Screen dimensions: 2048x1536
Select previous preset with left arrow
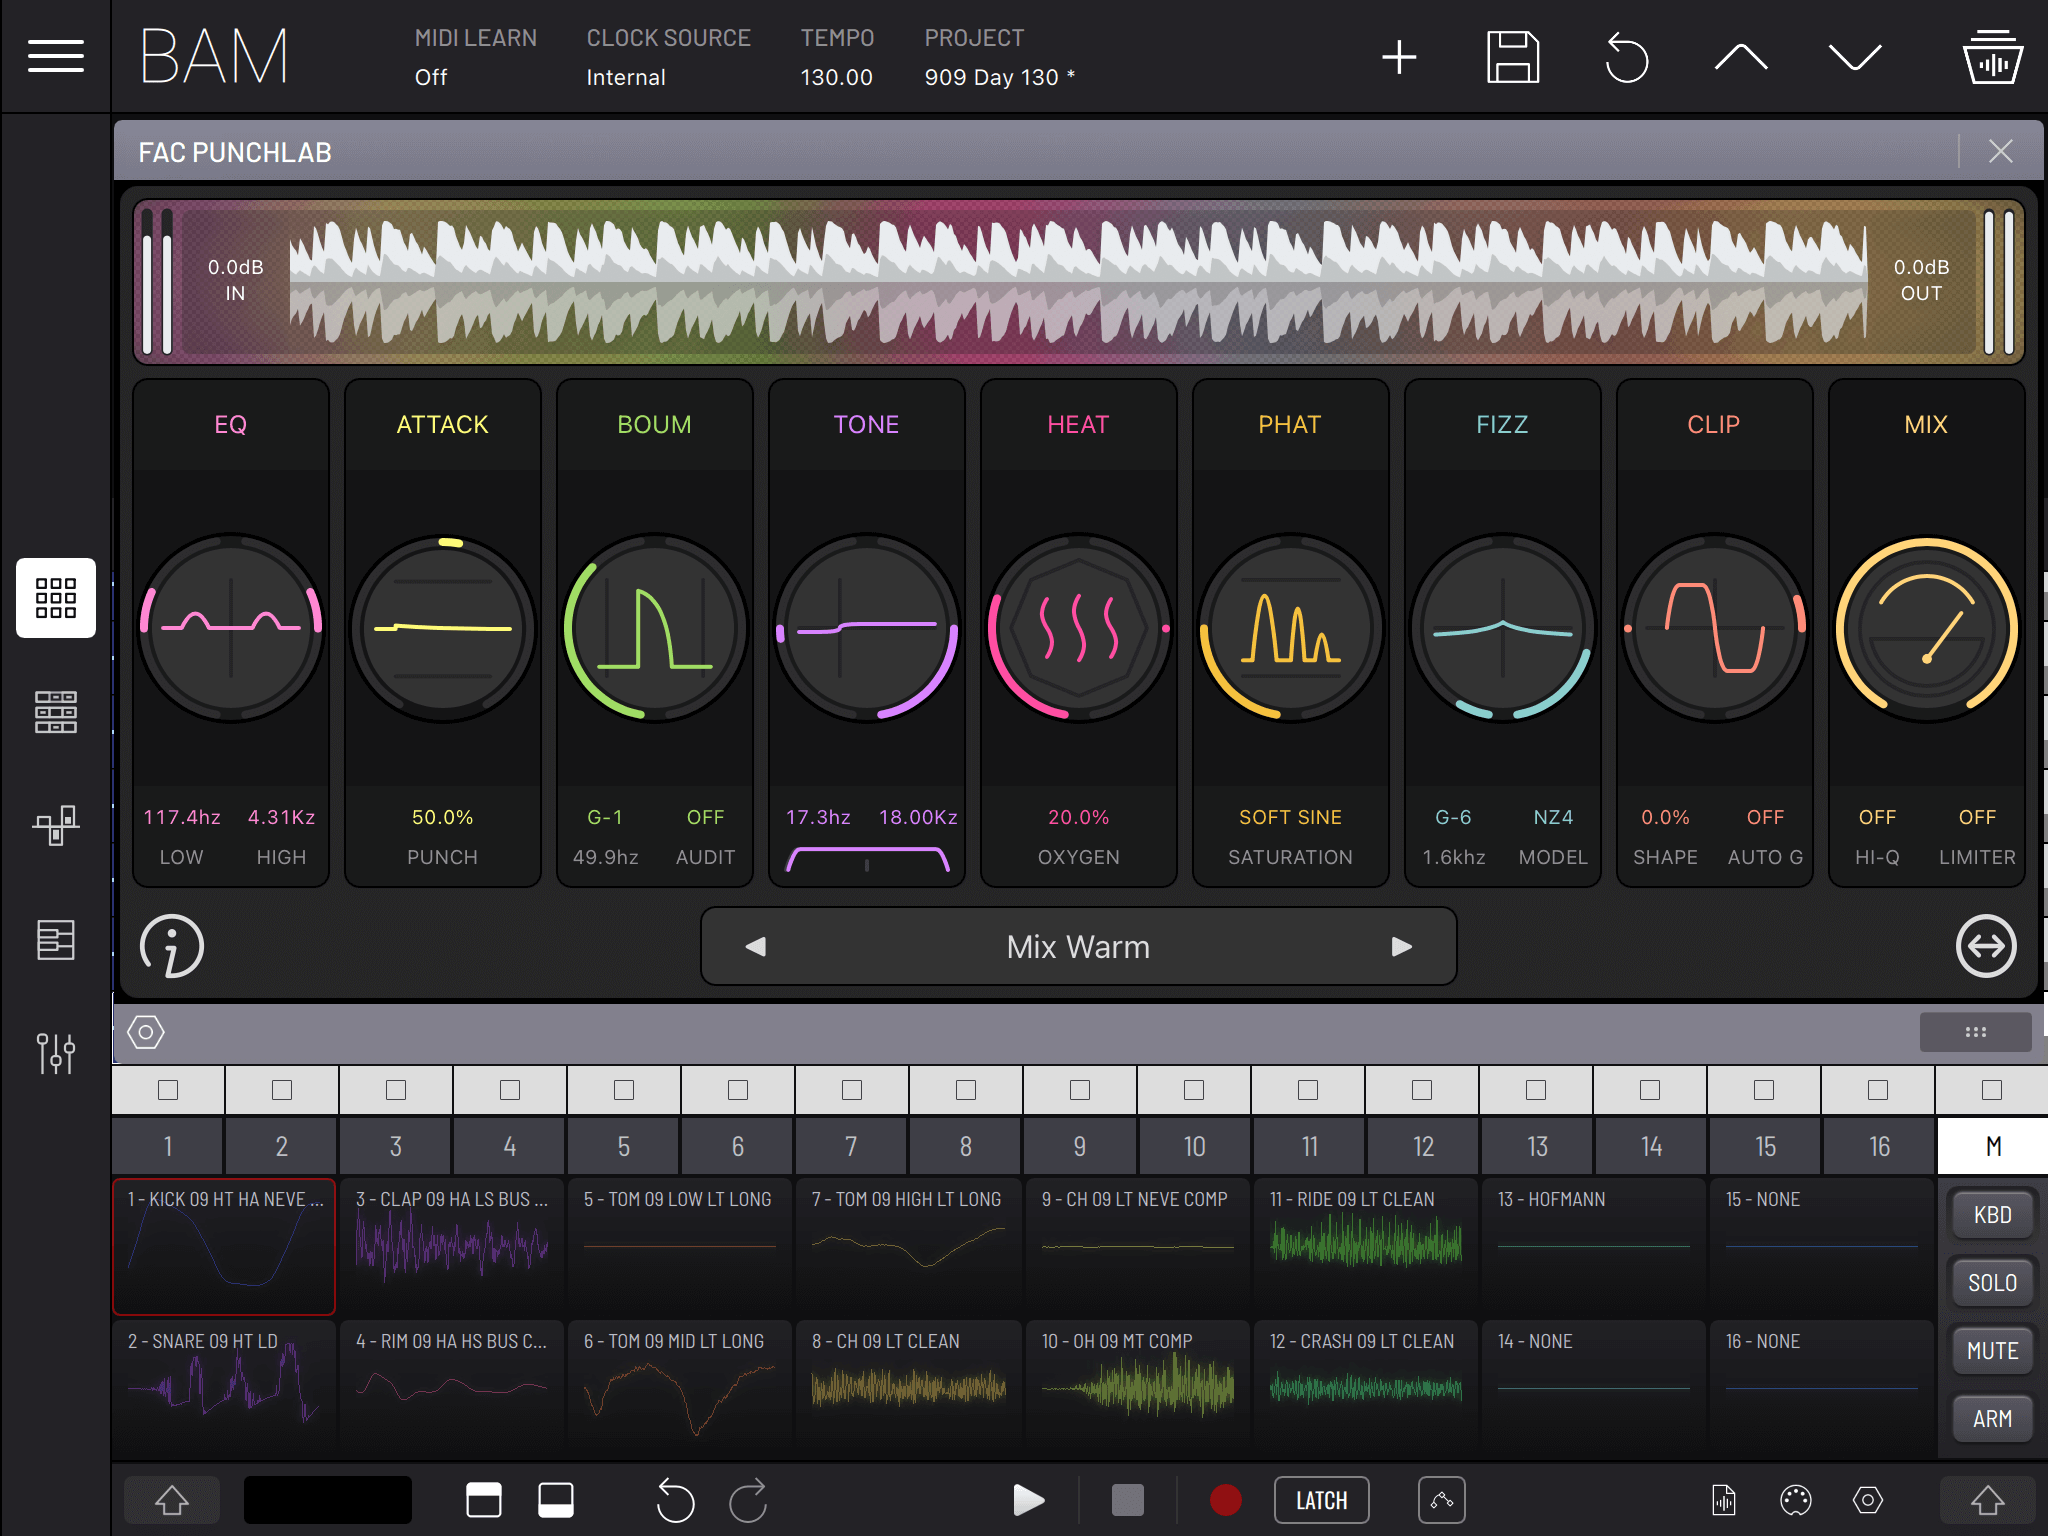coord(756,946)
